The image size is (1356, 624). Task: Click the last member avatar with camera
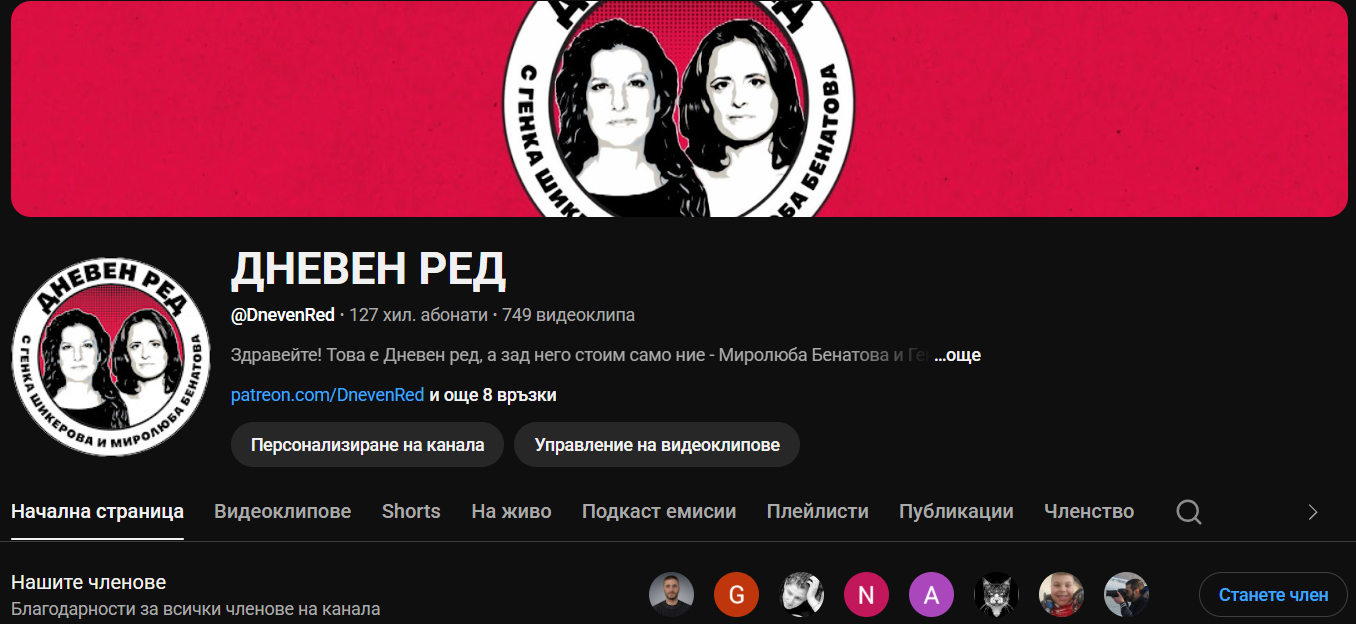coord(1126,595)
